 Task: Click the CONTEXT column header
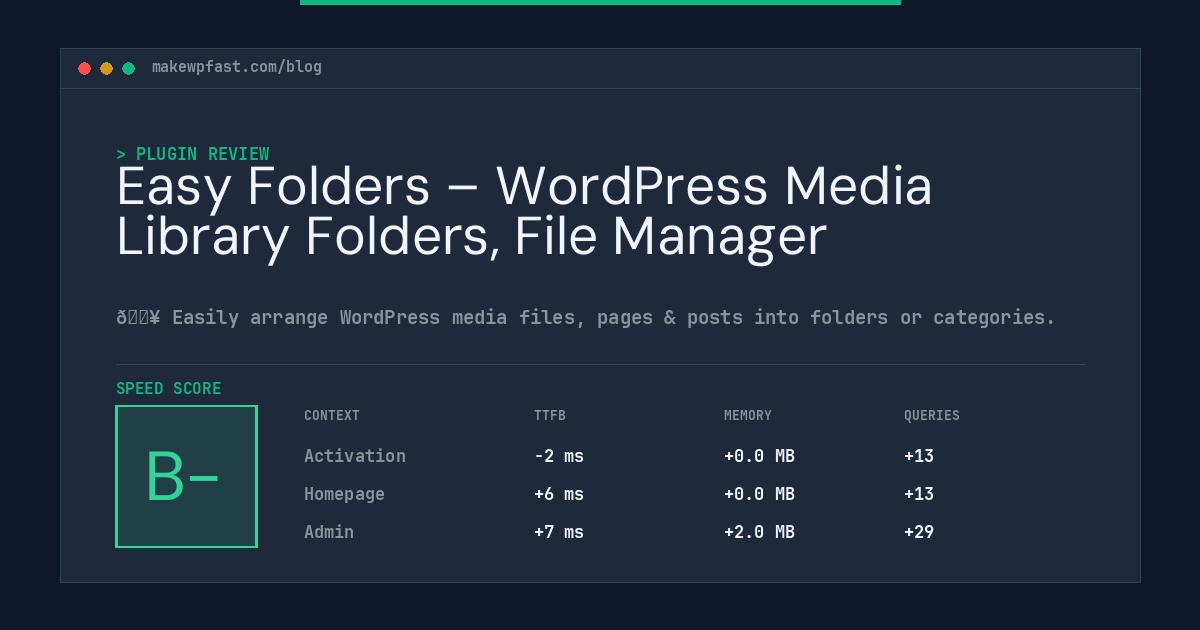point(332,416)
